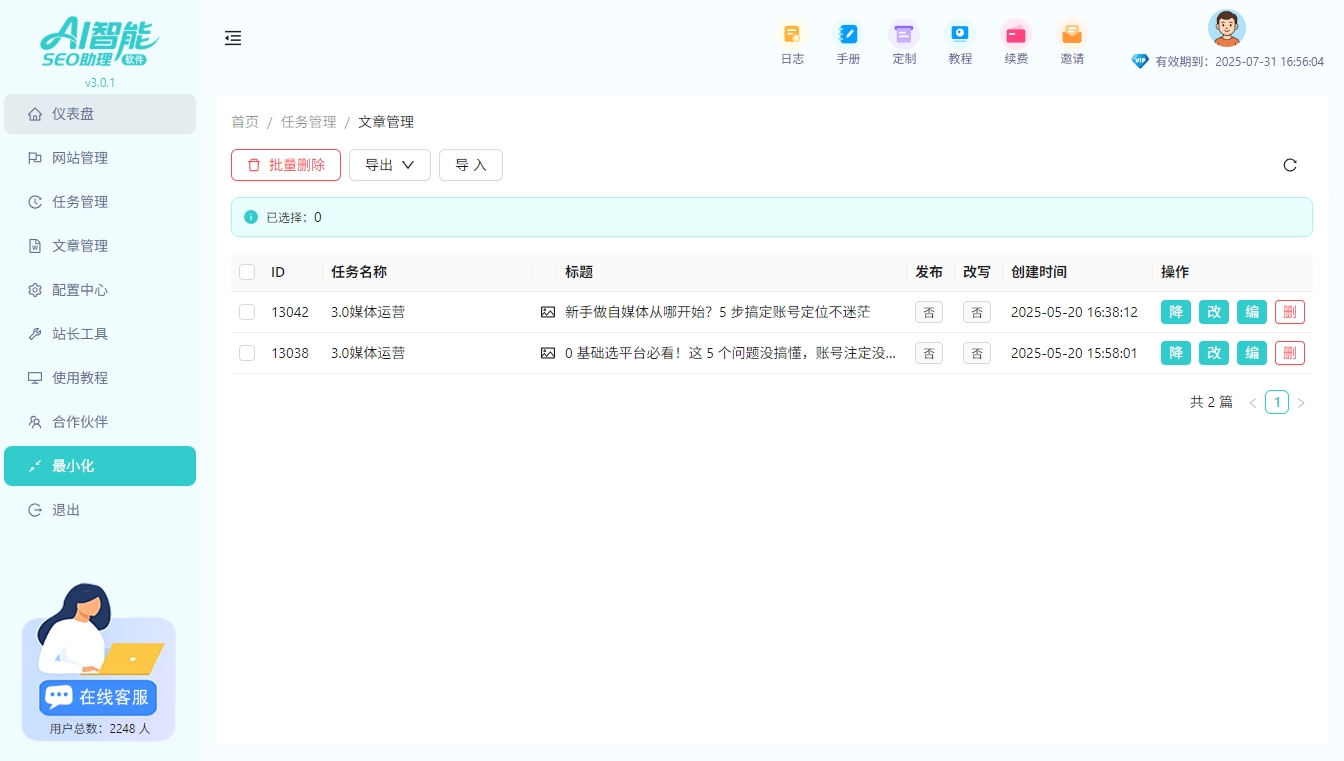The width and height of the screenshot is (1344, 761).
Task: Select page 1 in the pagination
Action: click(x=1277, y=402)
